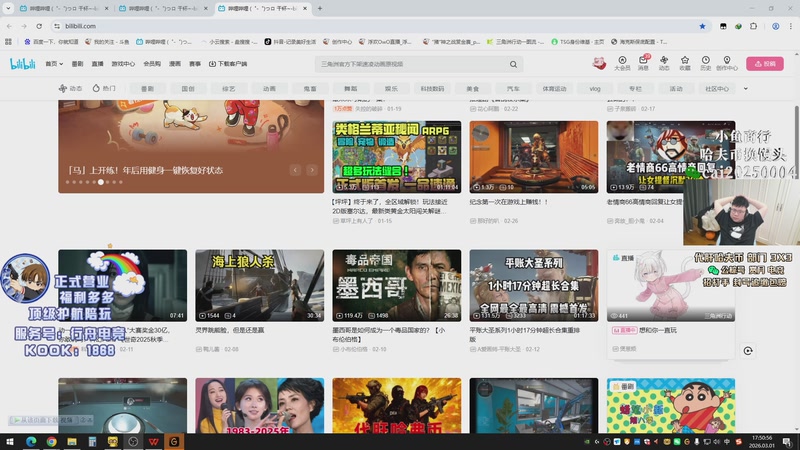Open 热门 with flame icon
The width and height of the screenshot is (800, 450).
[104, 88]
